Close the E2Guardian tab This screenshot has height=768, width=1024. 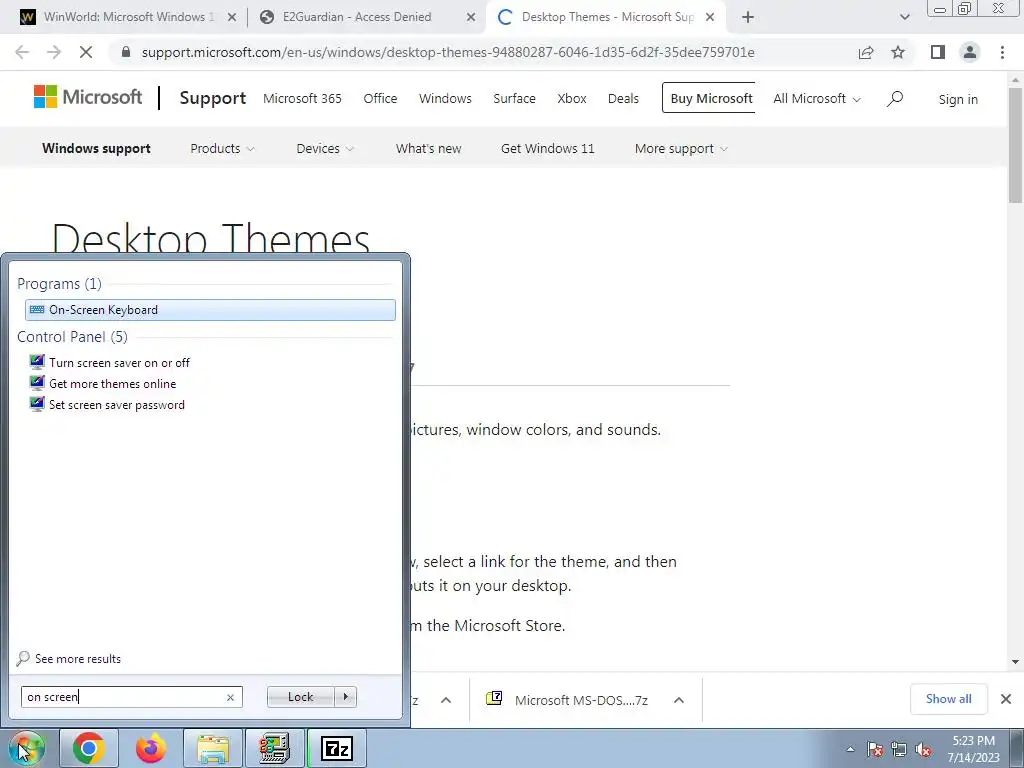pyautogui.click(x=471, y=18)
